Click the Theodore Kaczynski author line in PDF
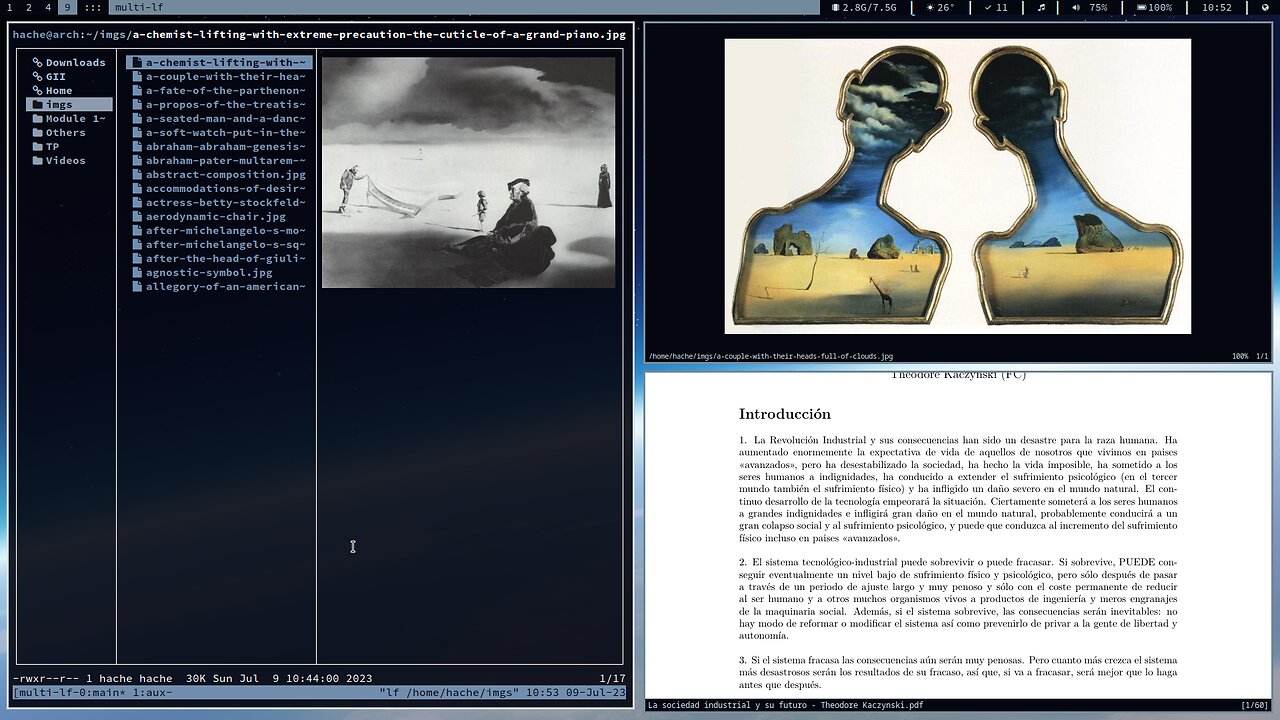 [x=958, y=376]
